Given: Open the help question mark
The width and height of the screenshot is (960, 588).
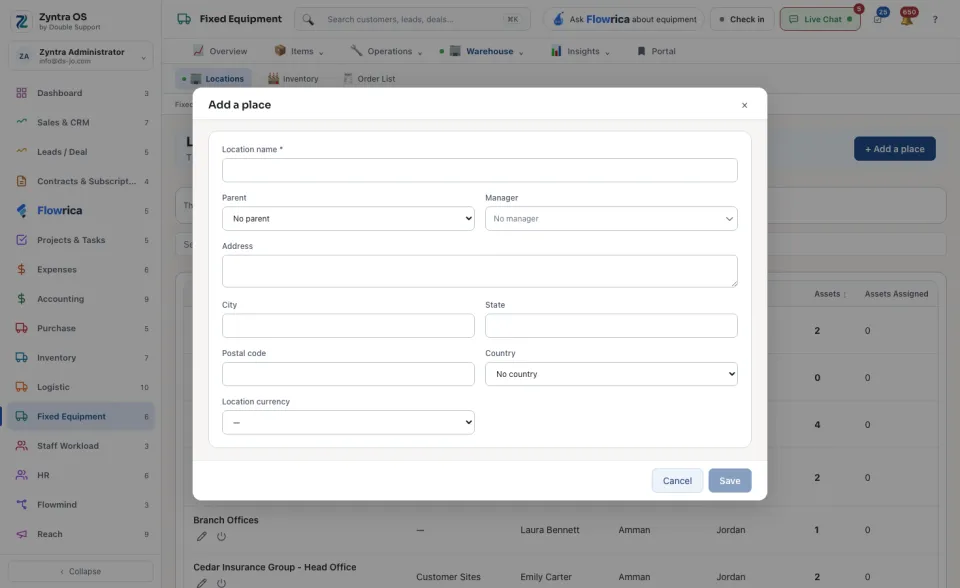Looking at the screenshot, I should (935, 20).
